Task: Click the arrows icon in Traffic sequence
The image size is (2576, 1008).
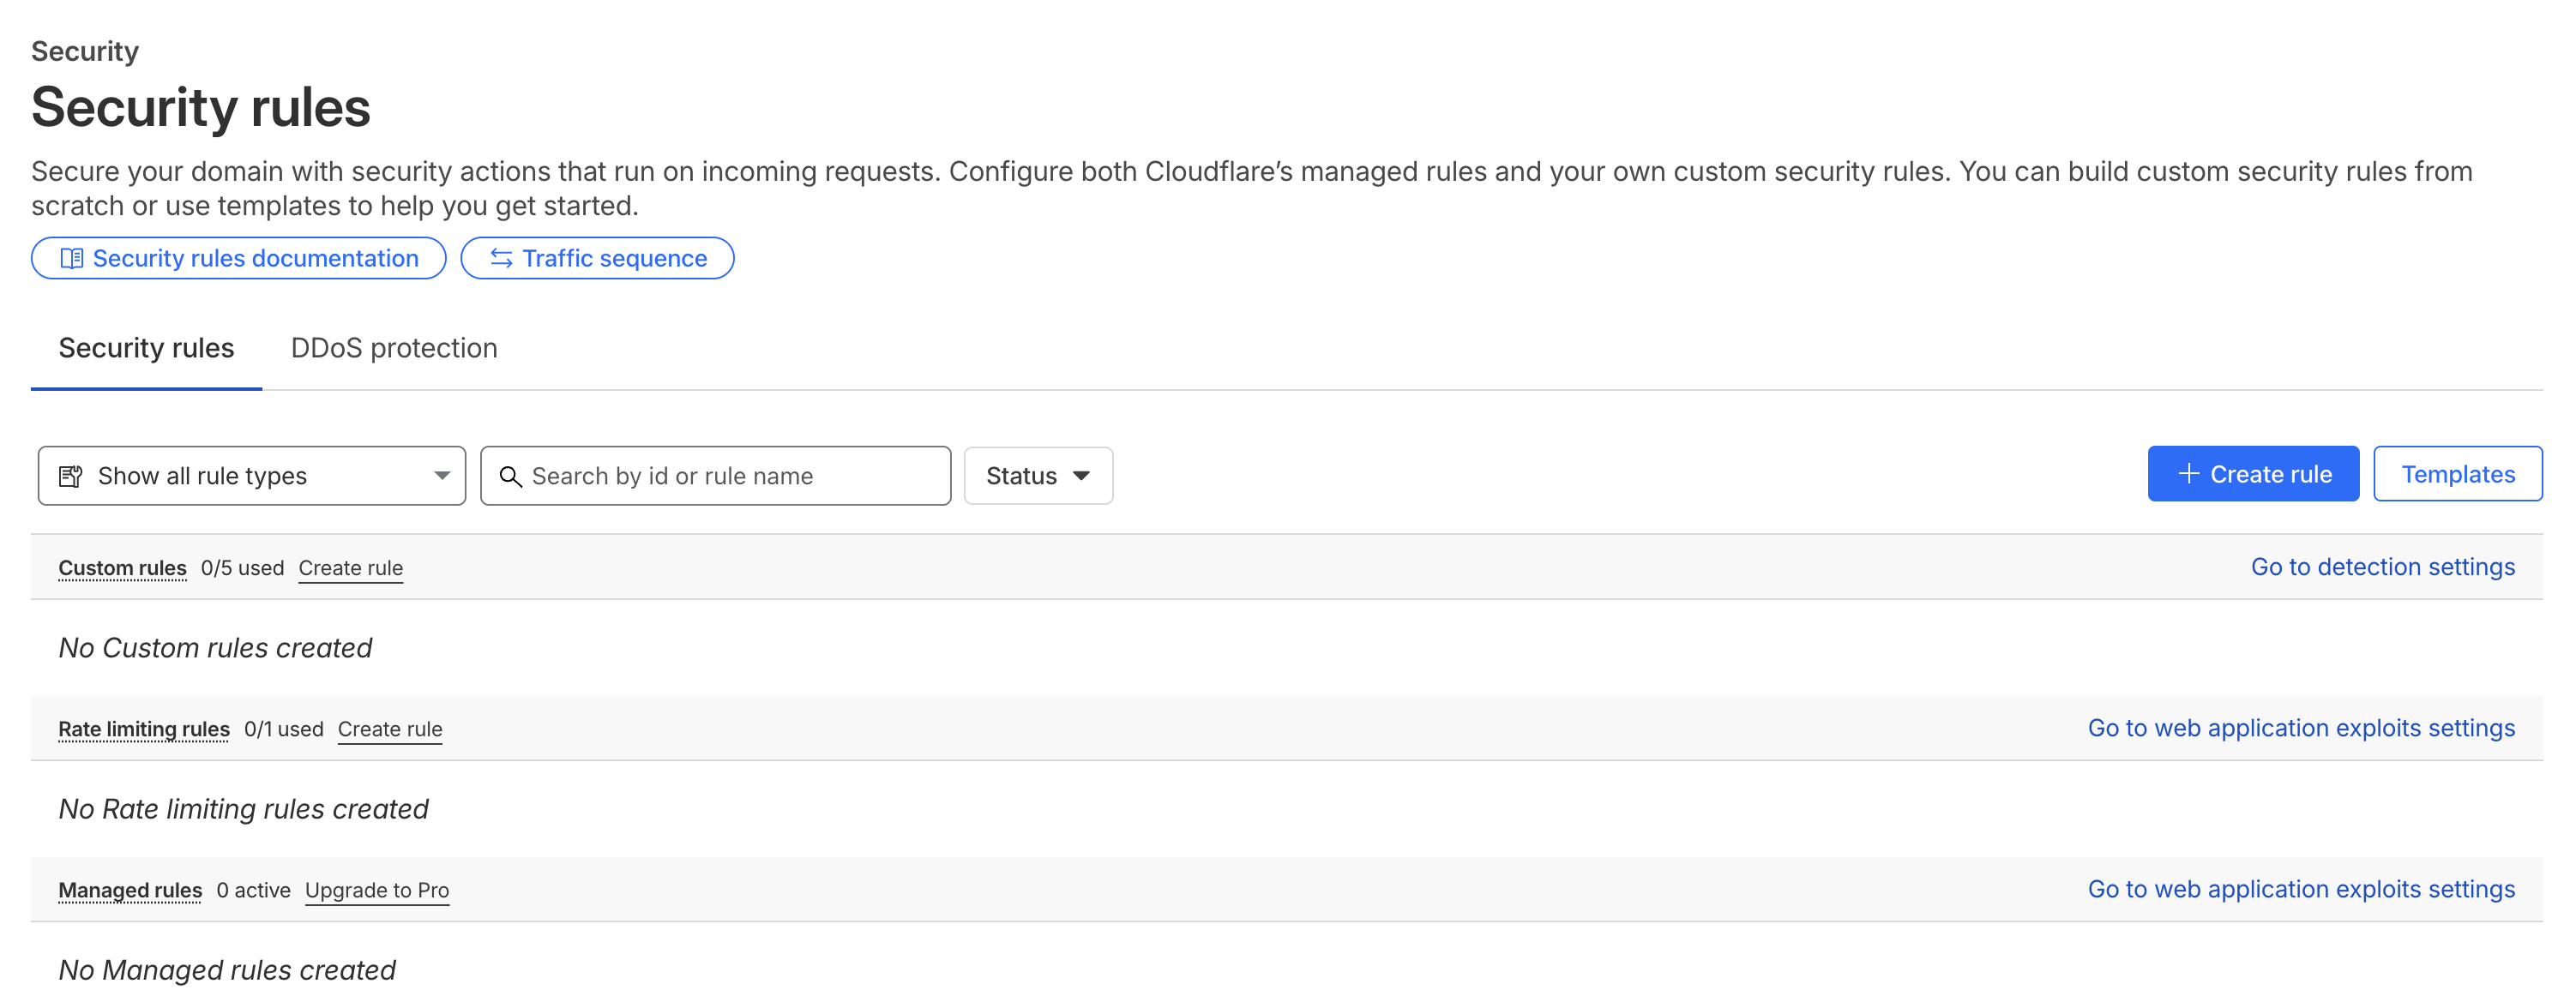Action: (x=501, y=259)
